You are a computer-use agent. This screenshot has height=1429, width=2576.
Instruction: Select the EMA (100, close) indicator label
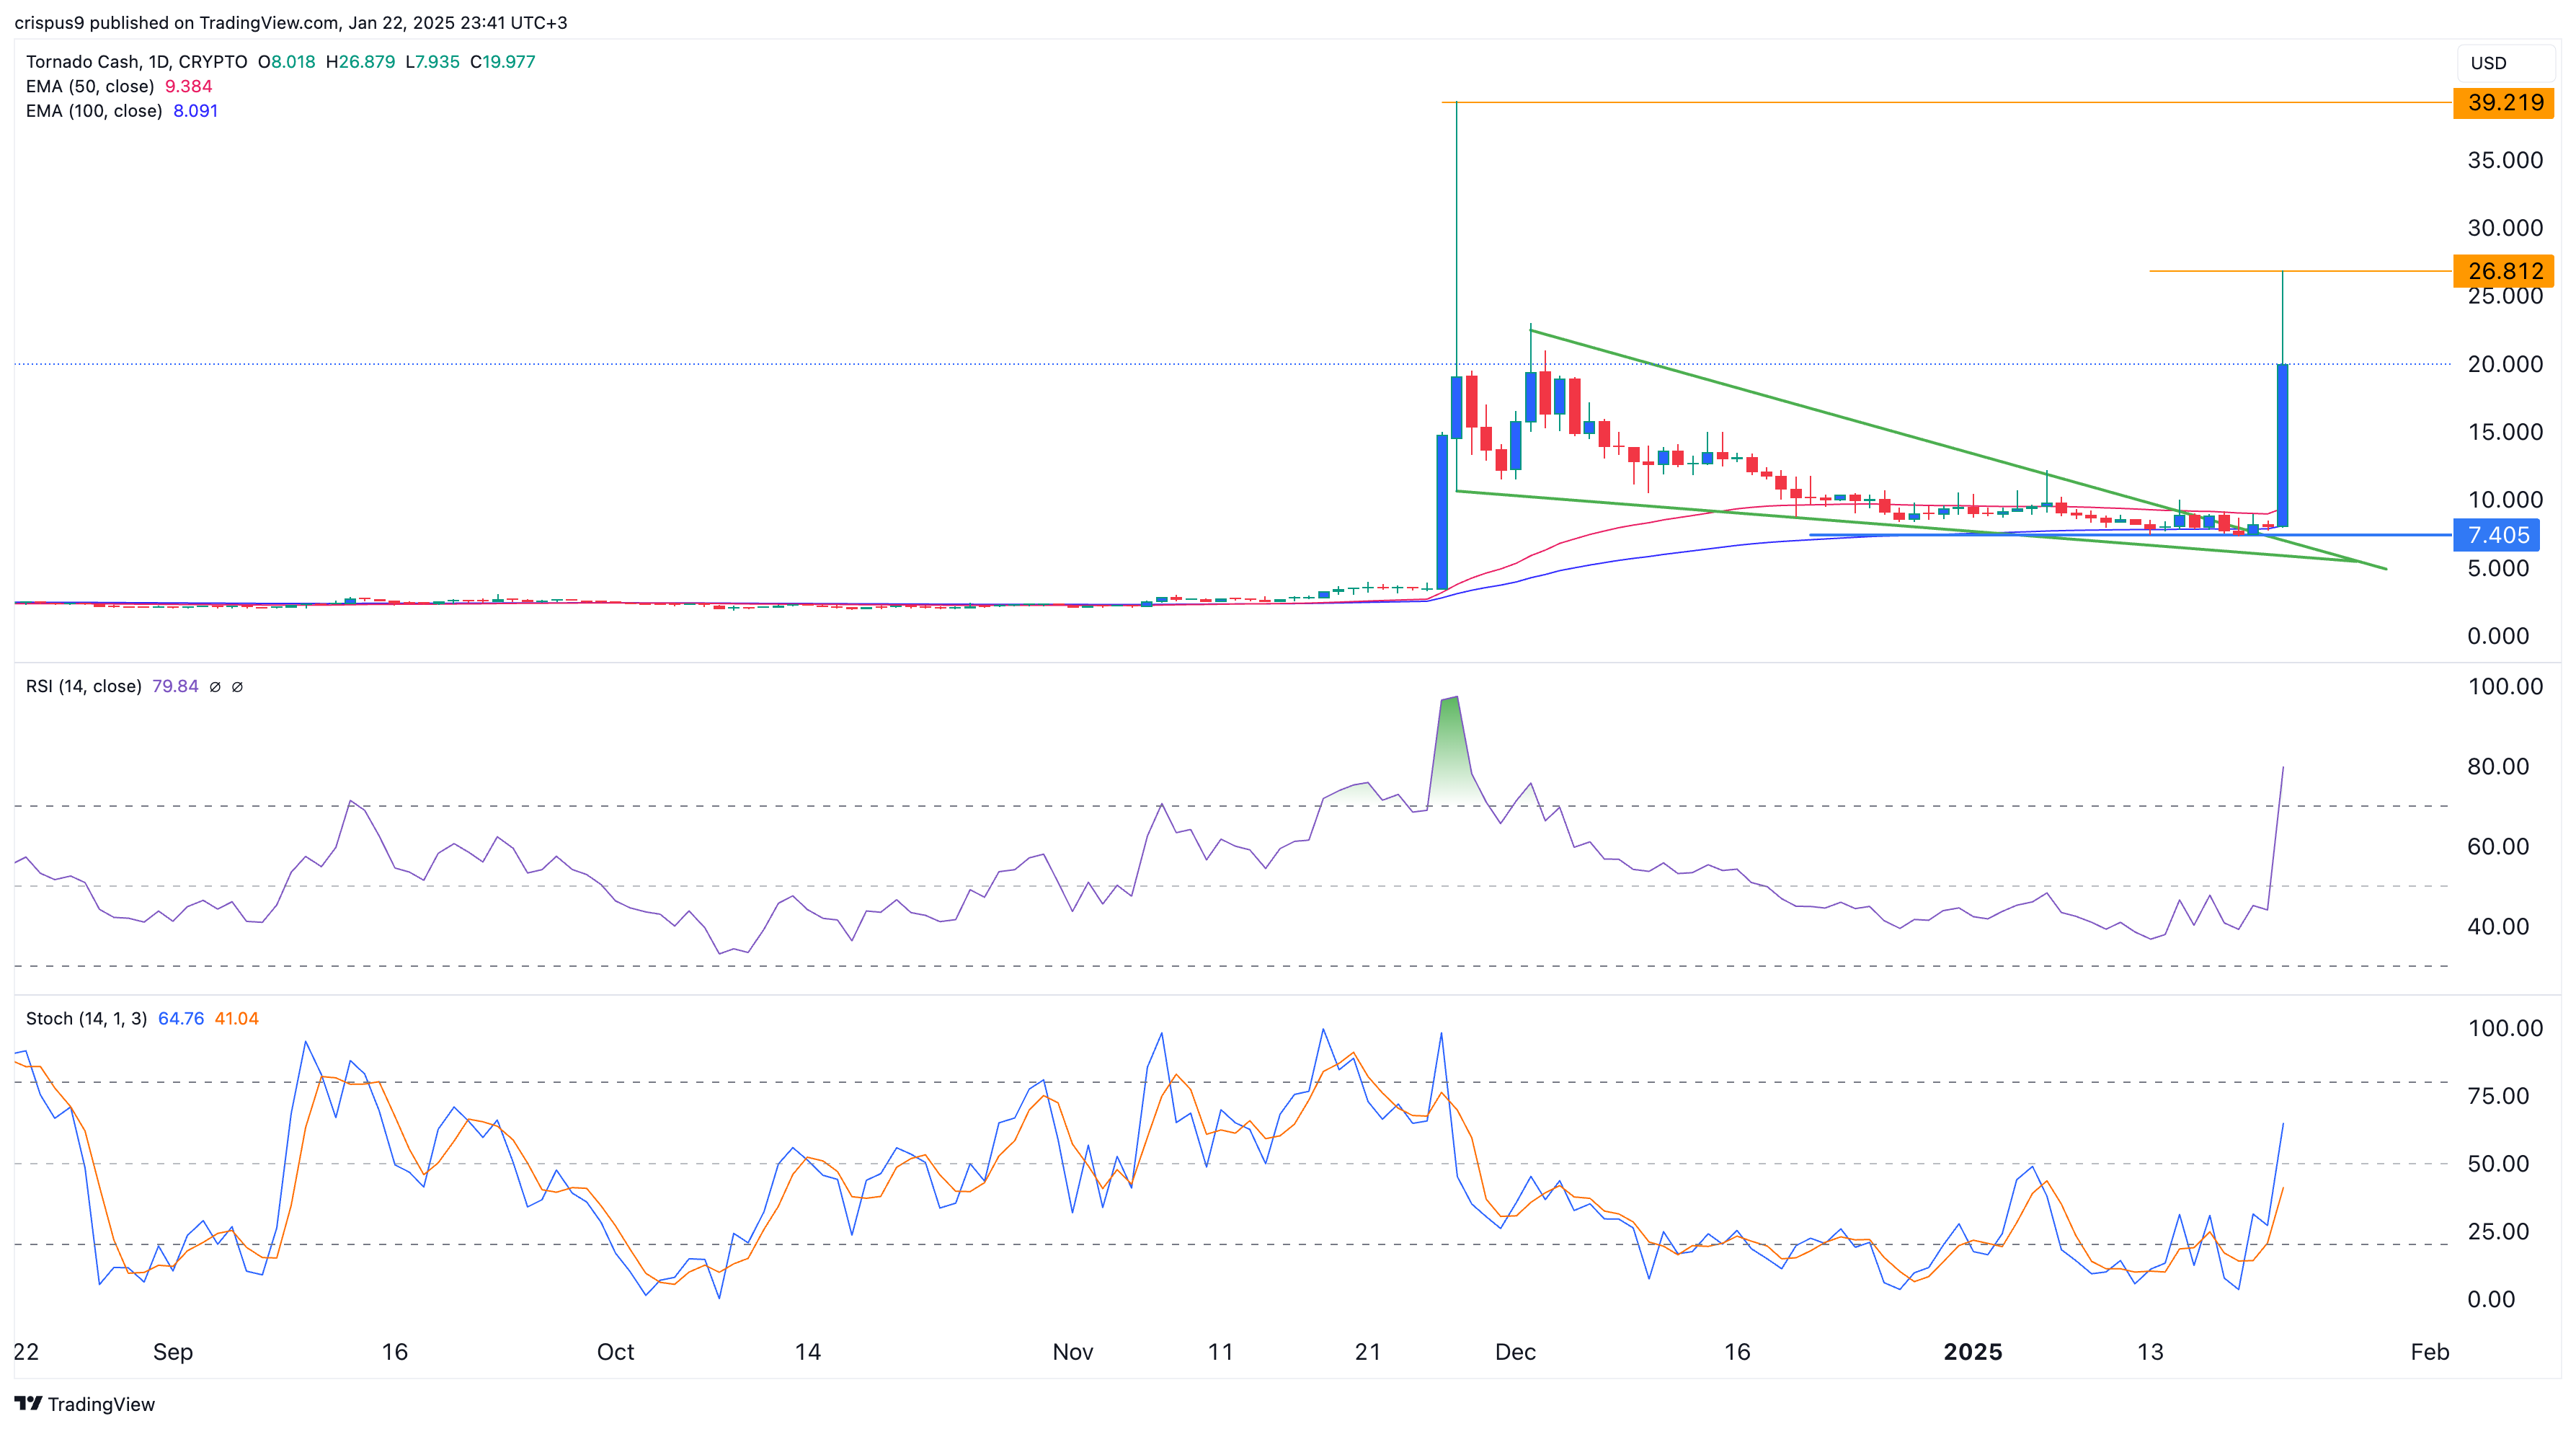pos(94,111)
